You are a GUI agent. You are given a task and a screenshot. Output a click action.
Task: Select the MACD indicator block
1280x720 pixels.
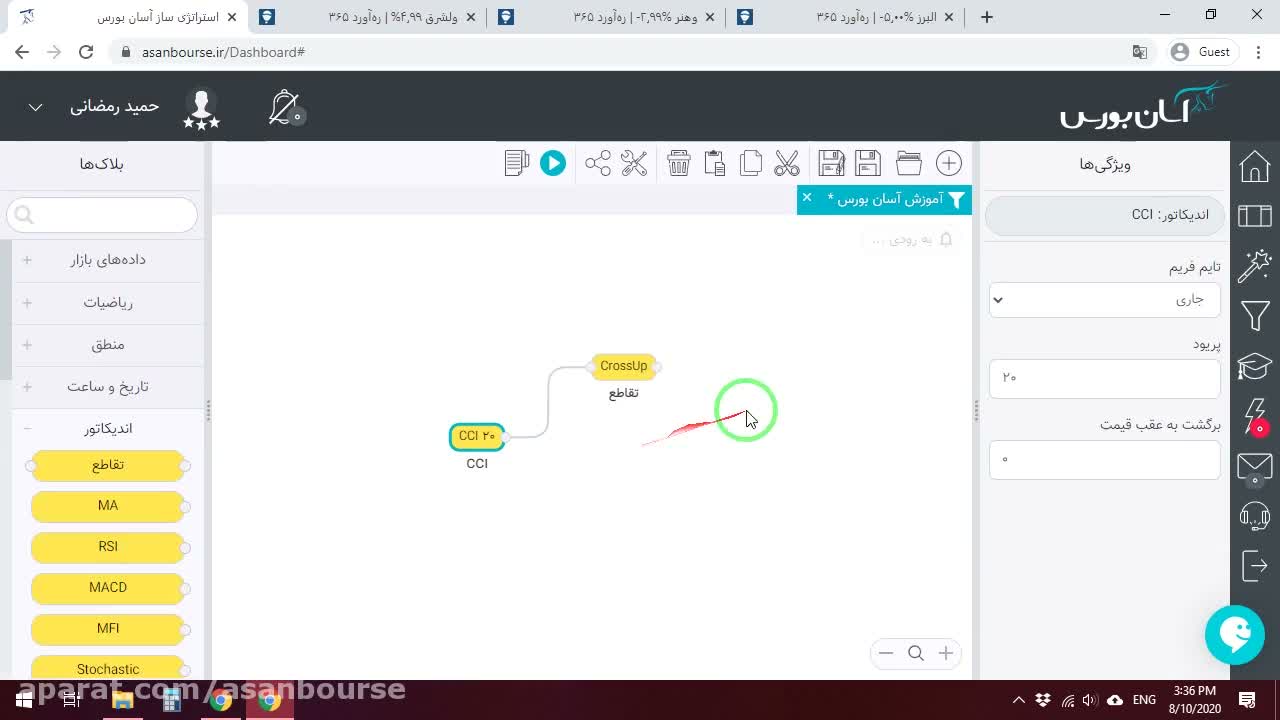[108, 587]
